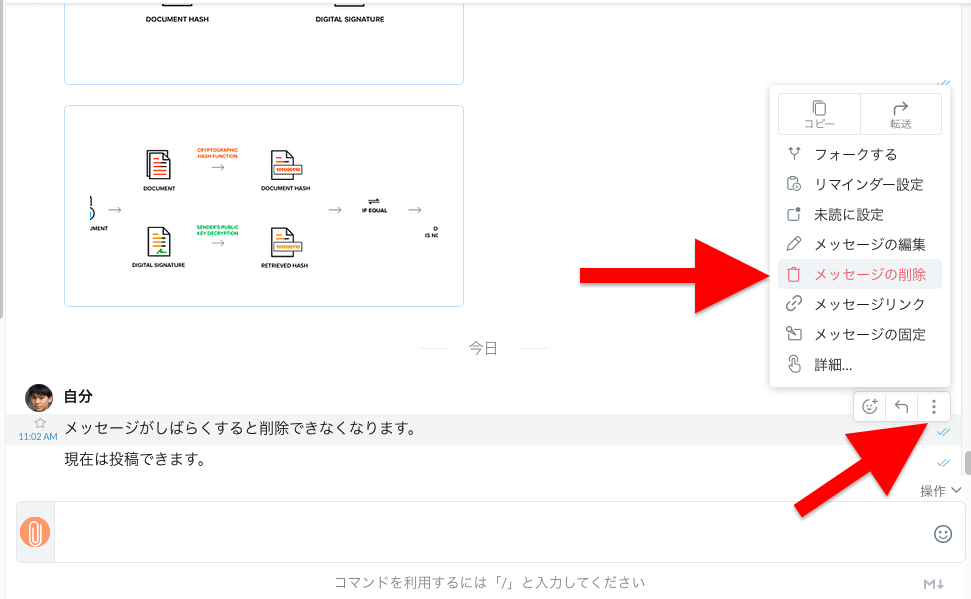Open the add reaction emoji icon

point(870,406)
